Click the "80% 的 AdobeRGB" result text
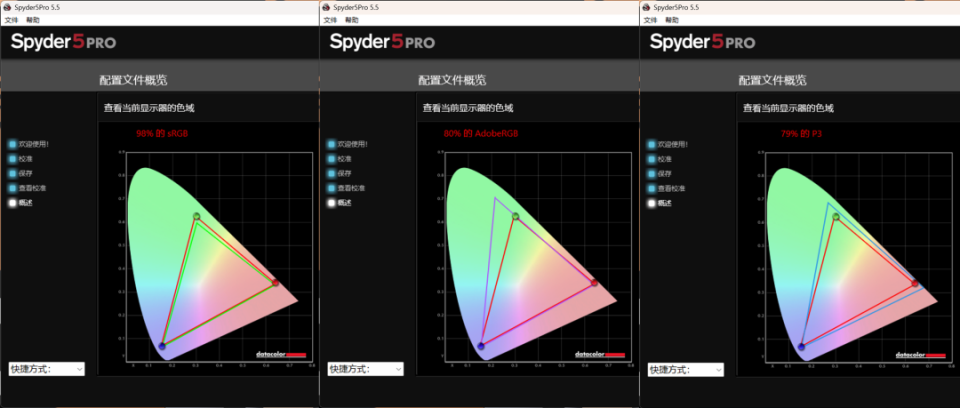This screenshot has width=960, height=408. 481,133
